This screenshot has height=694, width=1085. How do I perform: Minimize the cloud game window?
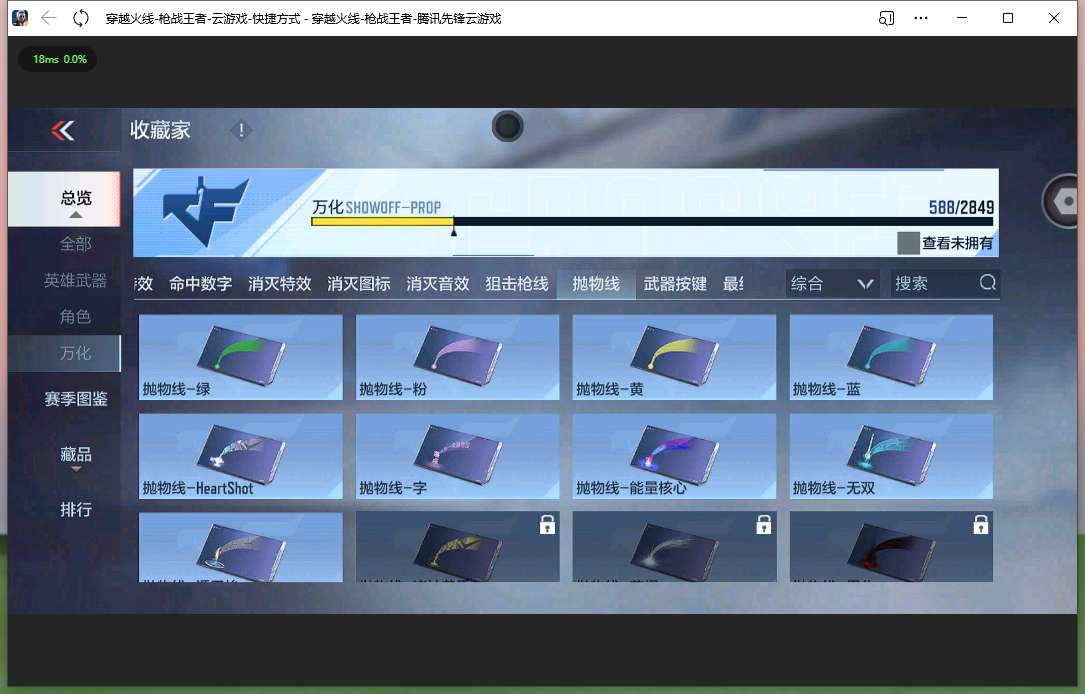962,18
